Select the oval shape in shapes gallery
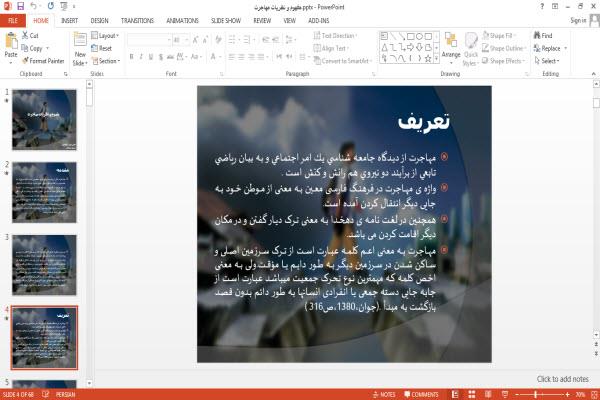This screenshot has height=400, width=600. [x=419, y=36]
